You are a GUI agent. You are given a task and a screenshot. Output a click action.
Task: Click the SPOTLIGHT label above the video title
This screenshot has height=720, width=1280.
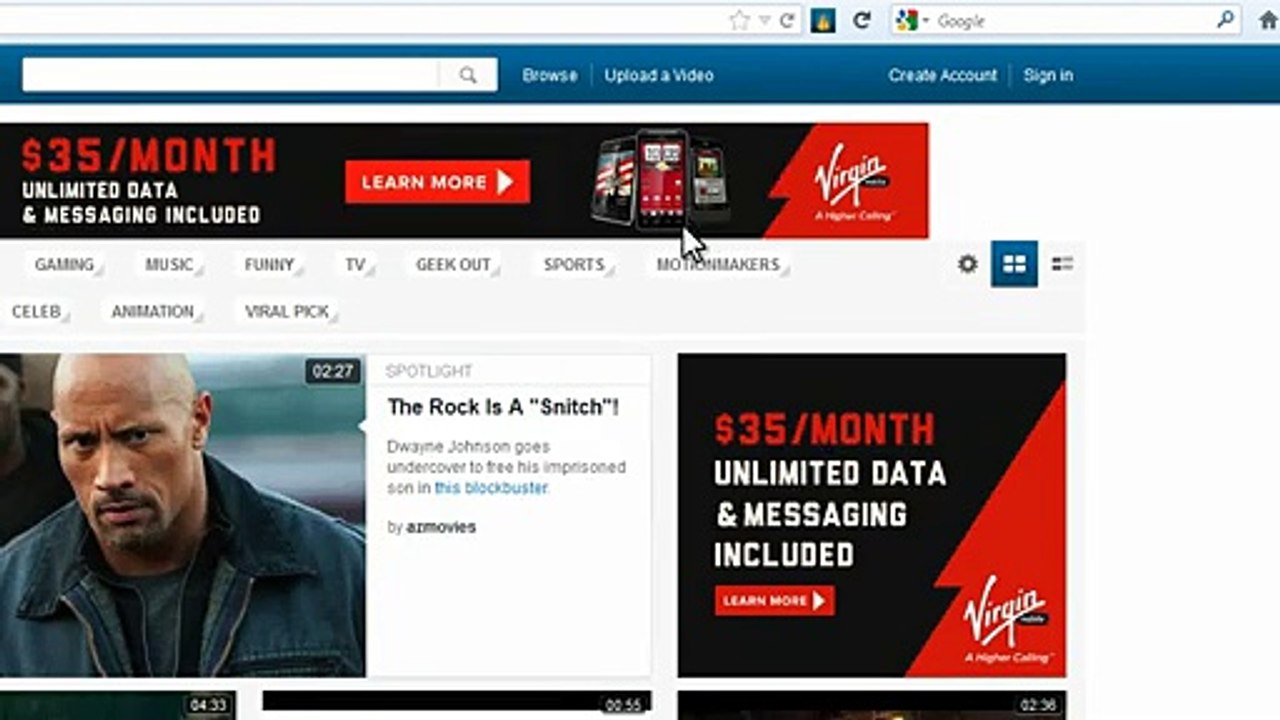[429, 371]
